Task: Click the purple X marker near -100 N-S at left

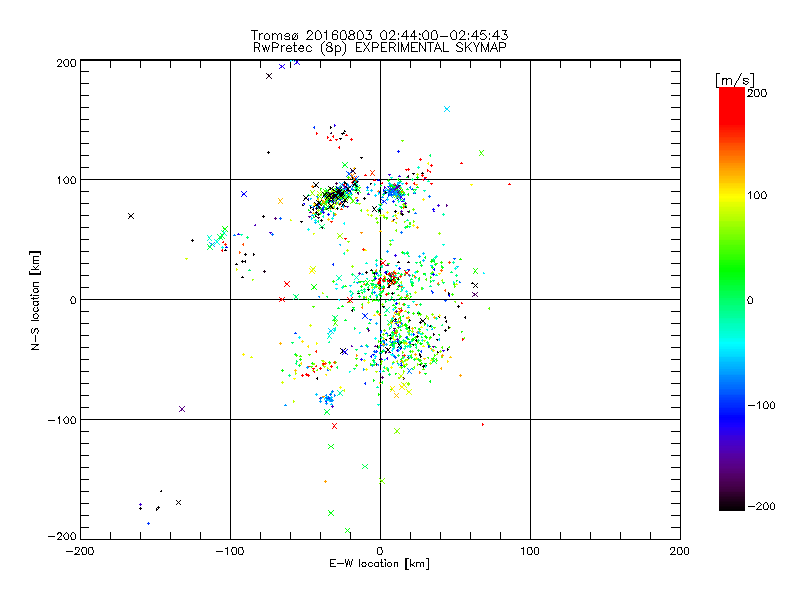Action: 182,409
